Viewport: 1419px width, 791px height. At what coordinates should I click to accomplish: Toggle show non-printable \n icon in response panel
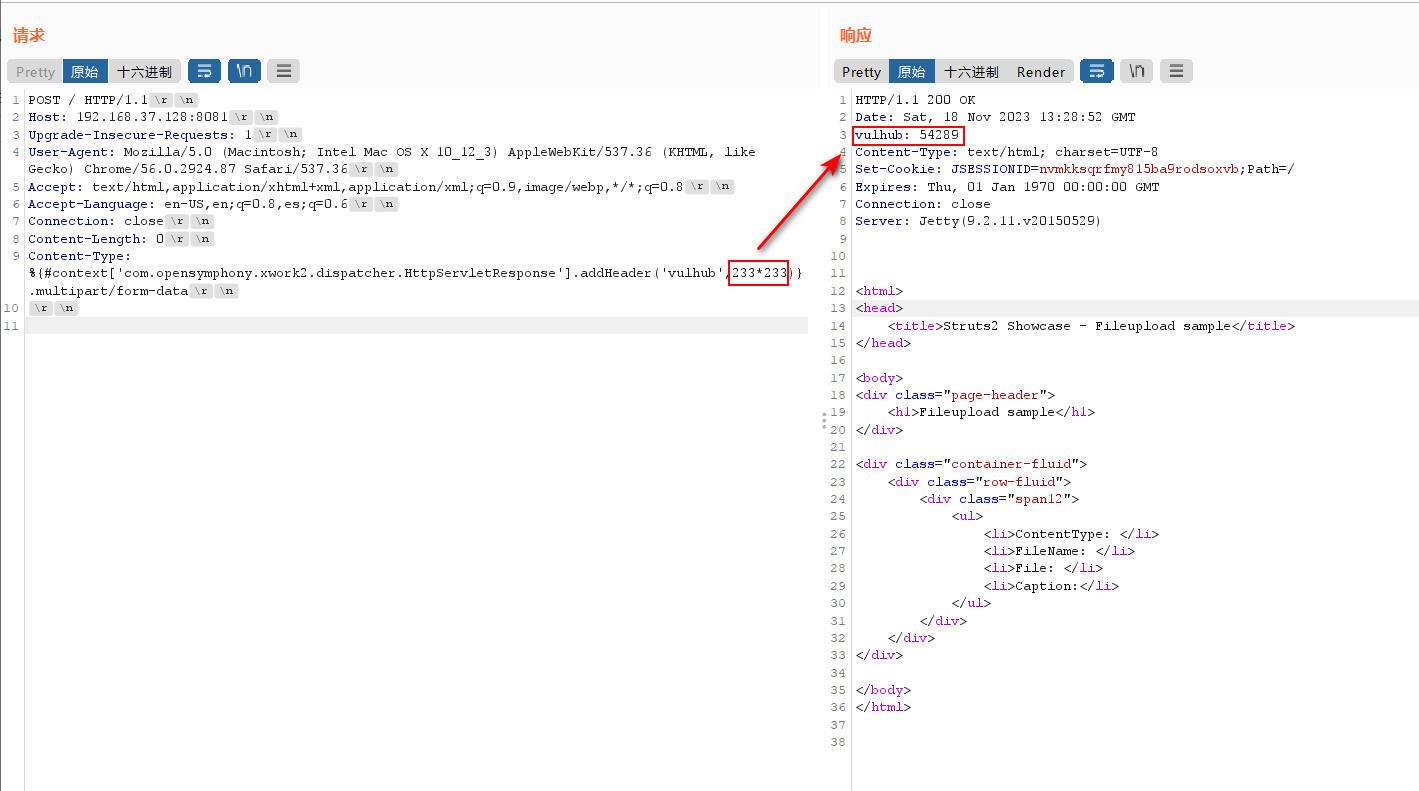click(x=1136, y=71)
